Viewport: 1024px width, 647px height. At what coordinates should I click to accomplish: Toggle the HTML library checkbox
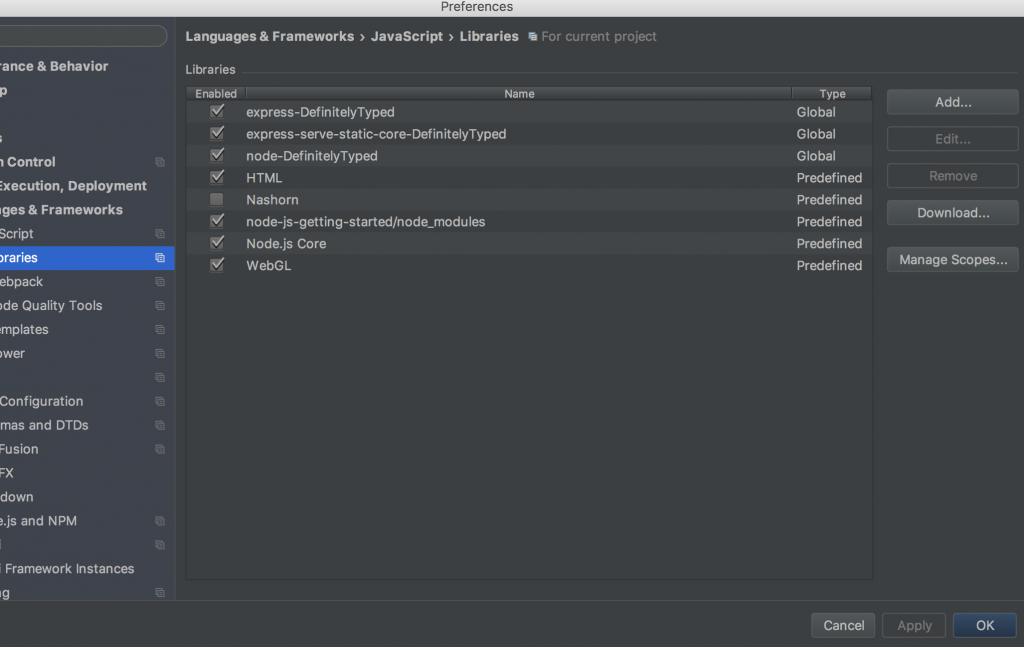pyautogui.click(x=217, y=178)
